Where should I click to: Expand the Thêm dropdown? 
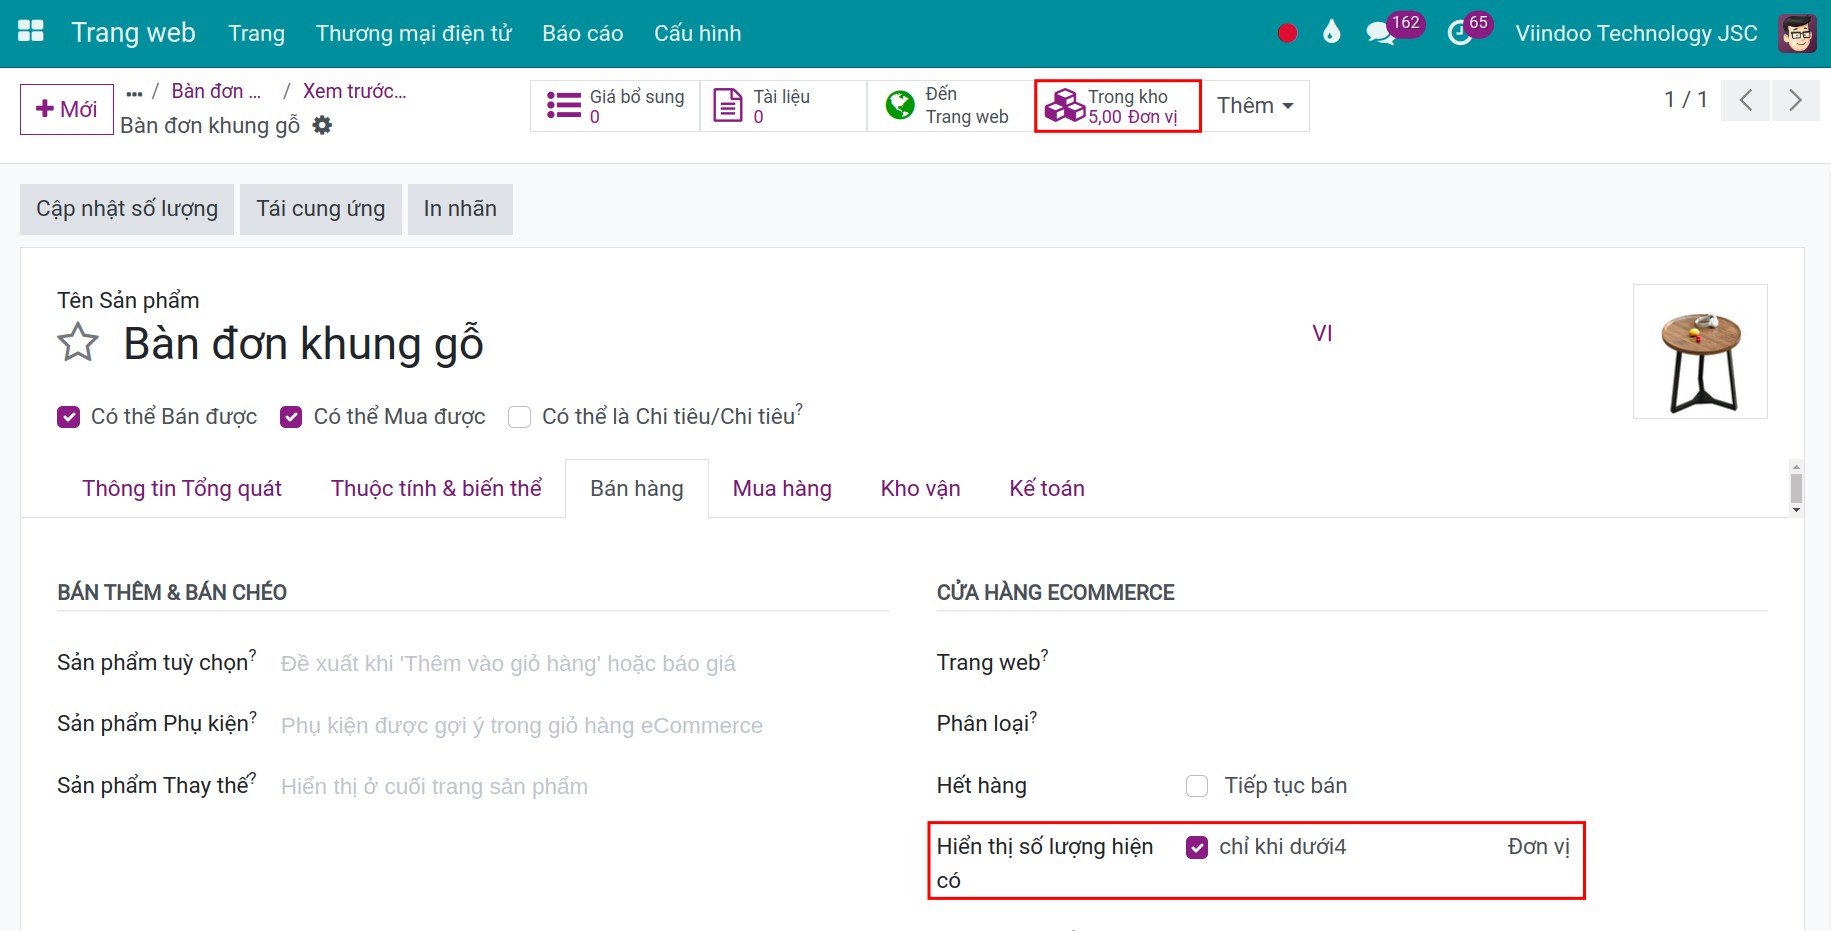click(x=1255, y=106)
